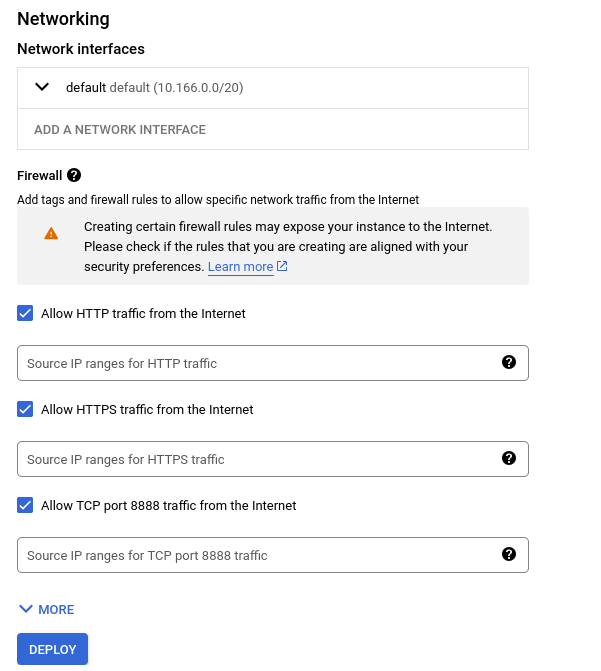Click the Allow HTTPS traffic label text
Image resolution: width=601 pixels, height=671 pixels.
coord(147,410)
